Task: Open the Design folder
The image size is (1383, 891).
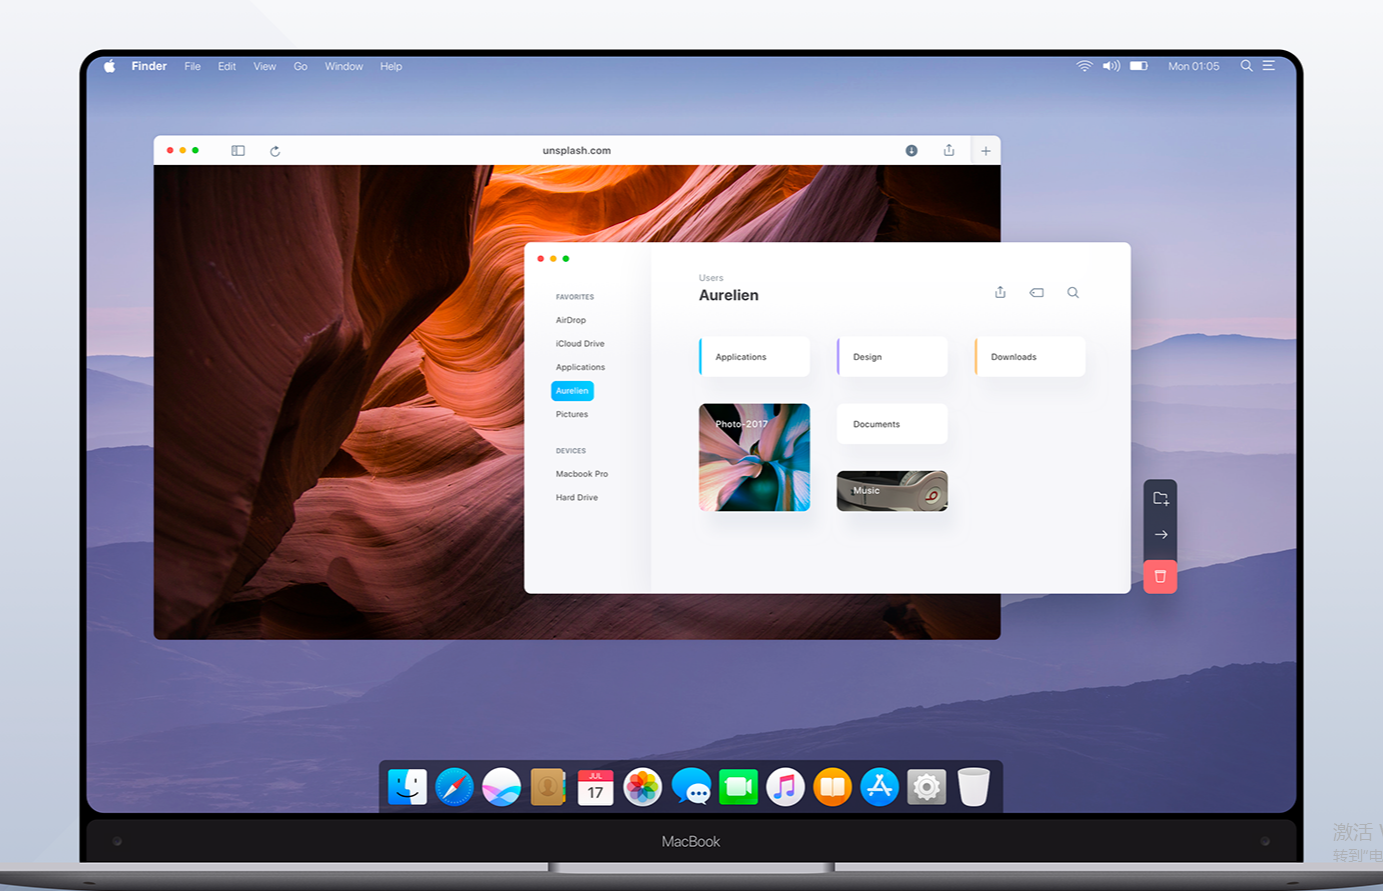Action: [892, 357]
